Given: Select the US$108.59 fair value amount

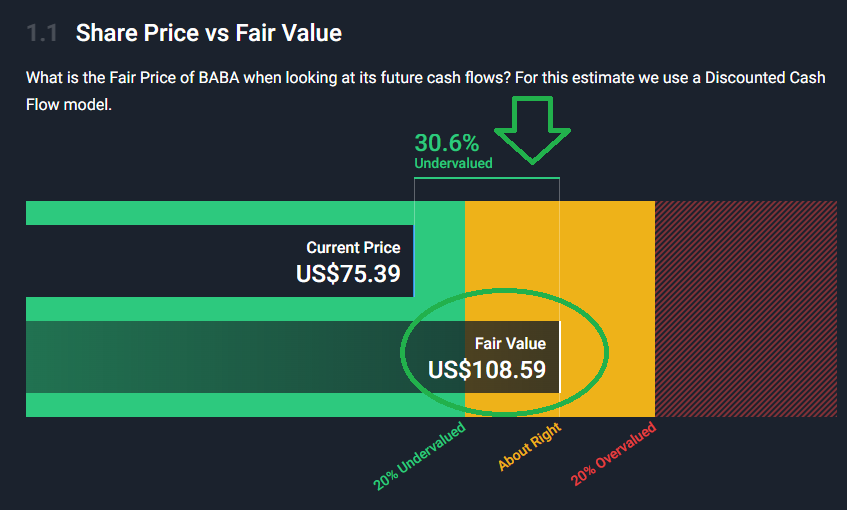Looking at the screenshot, I should pos(487,370).
